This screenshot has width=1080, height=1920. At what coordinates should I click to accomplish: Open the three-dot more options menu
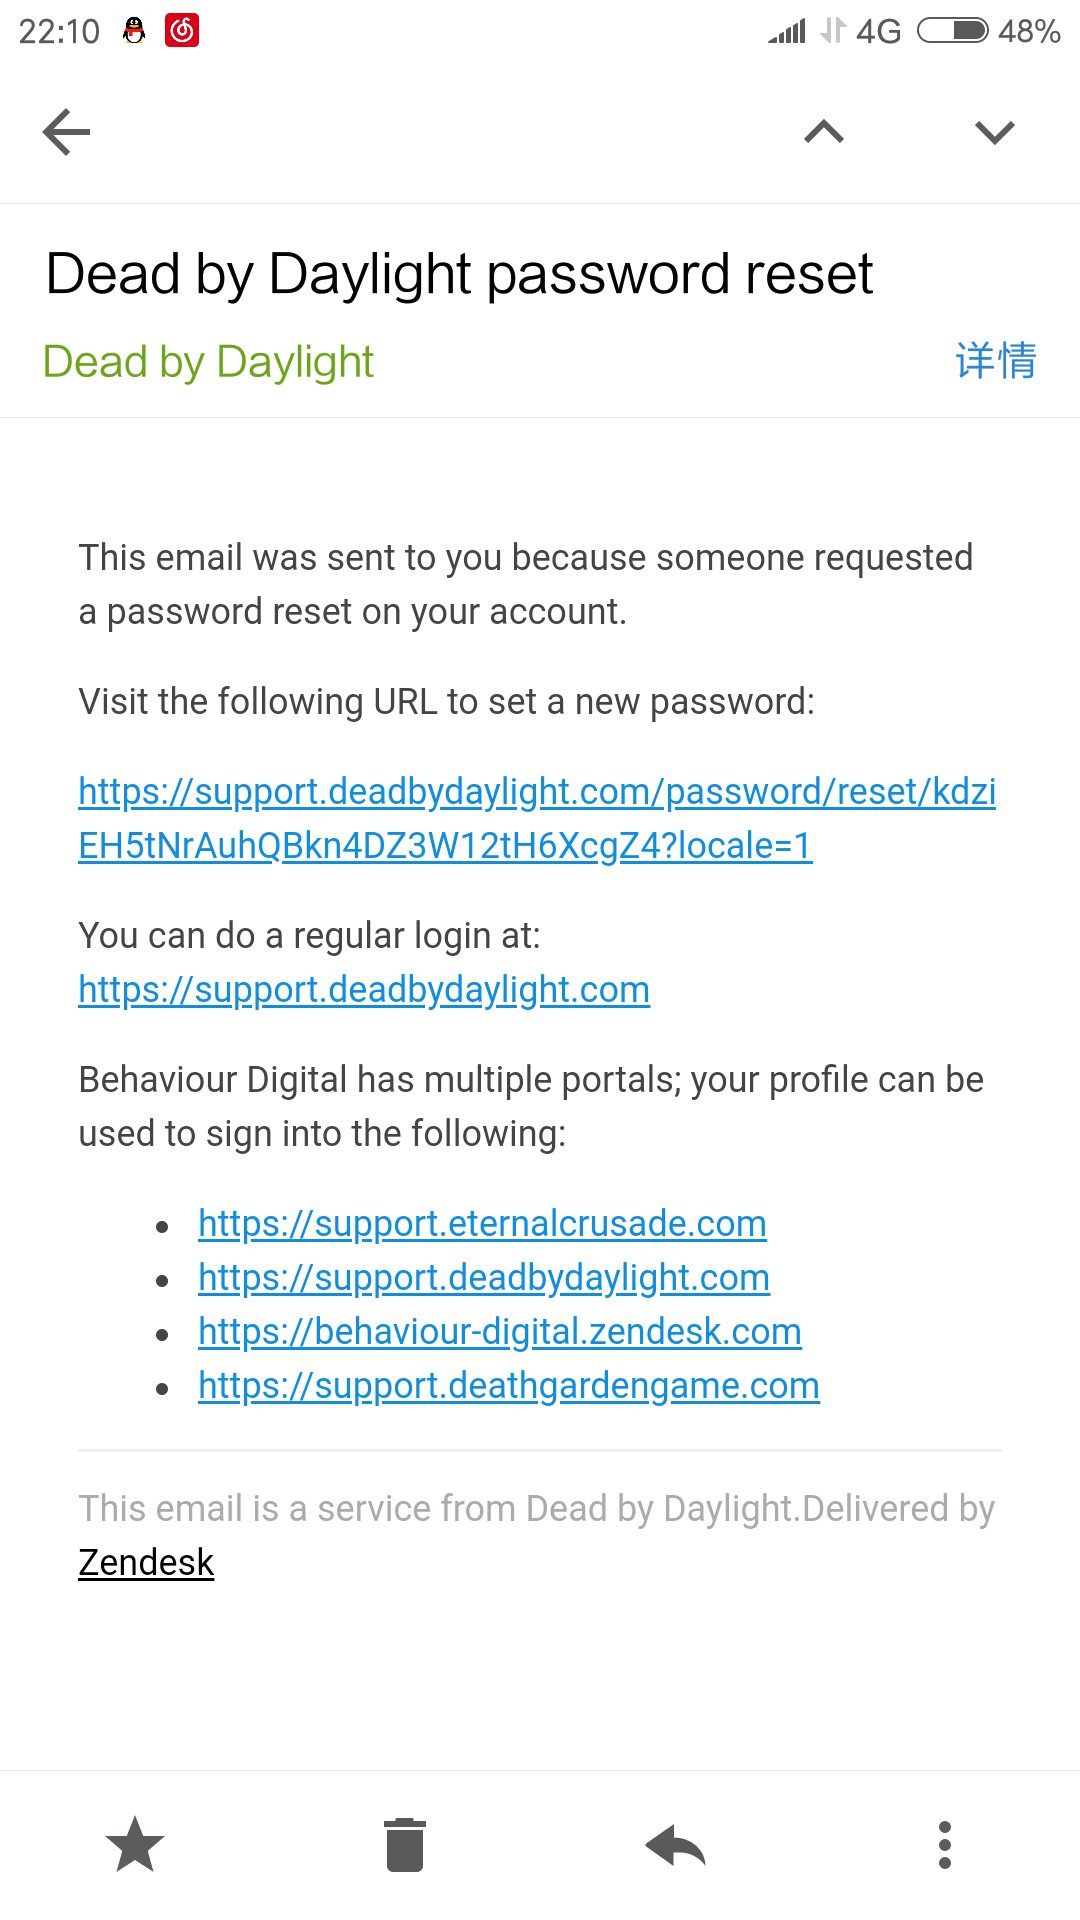point(944,1845)
